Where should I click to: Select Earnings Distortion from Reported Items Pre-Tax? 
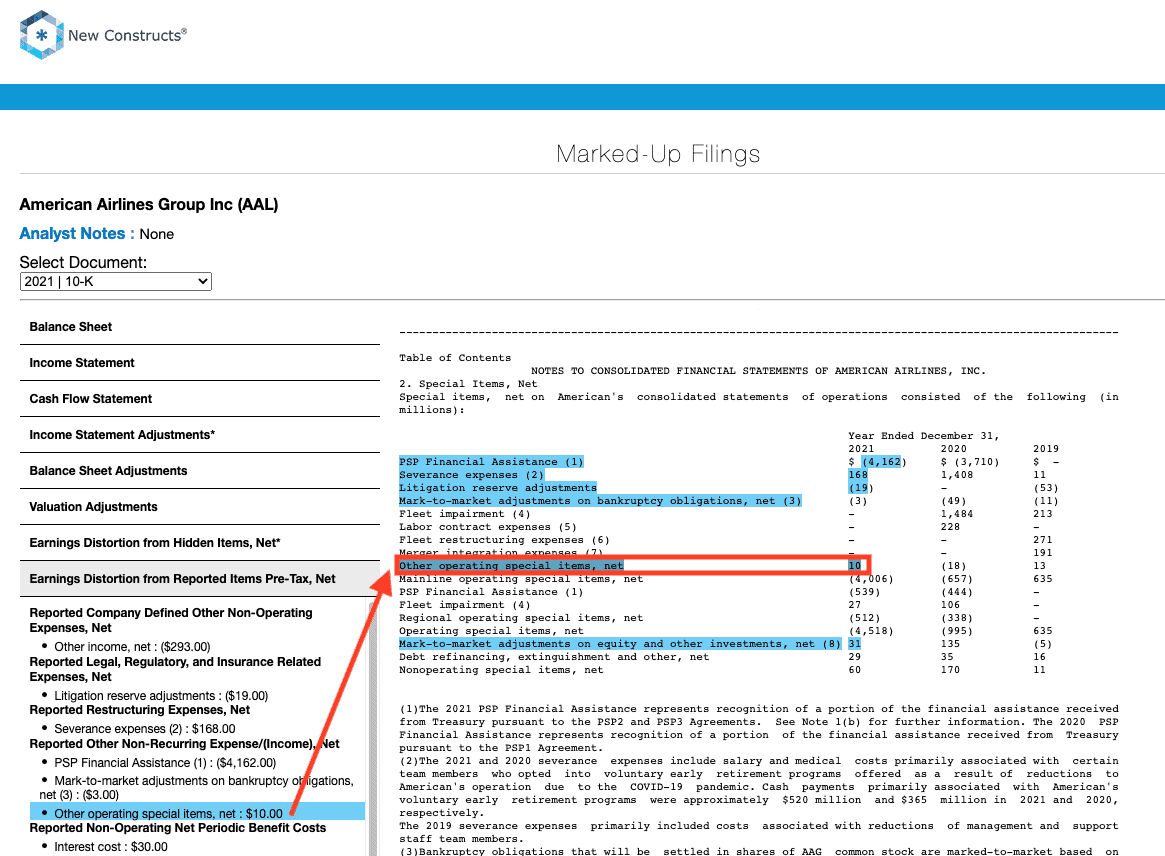coord(200,579)
